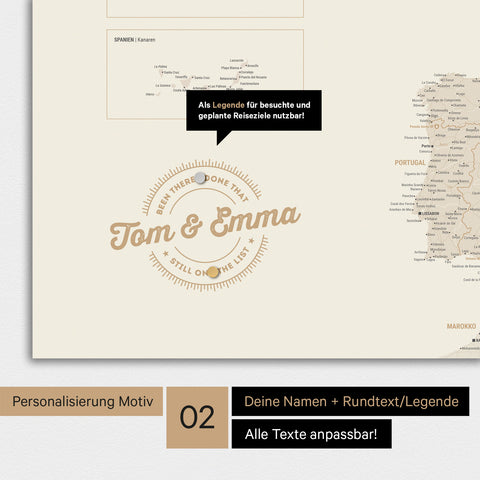This screenshot has height=480, width=480.
Task: Click the 'PORTUGAL' country label
Action: 410,163
